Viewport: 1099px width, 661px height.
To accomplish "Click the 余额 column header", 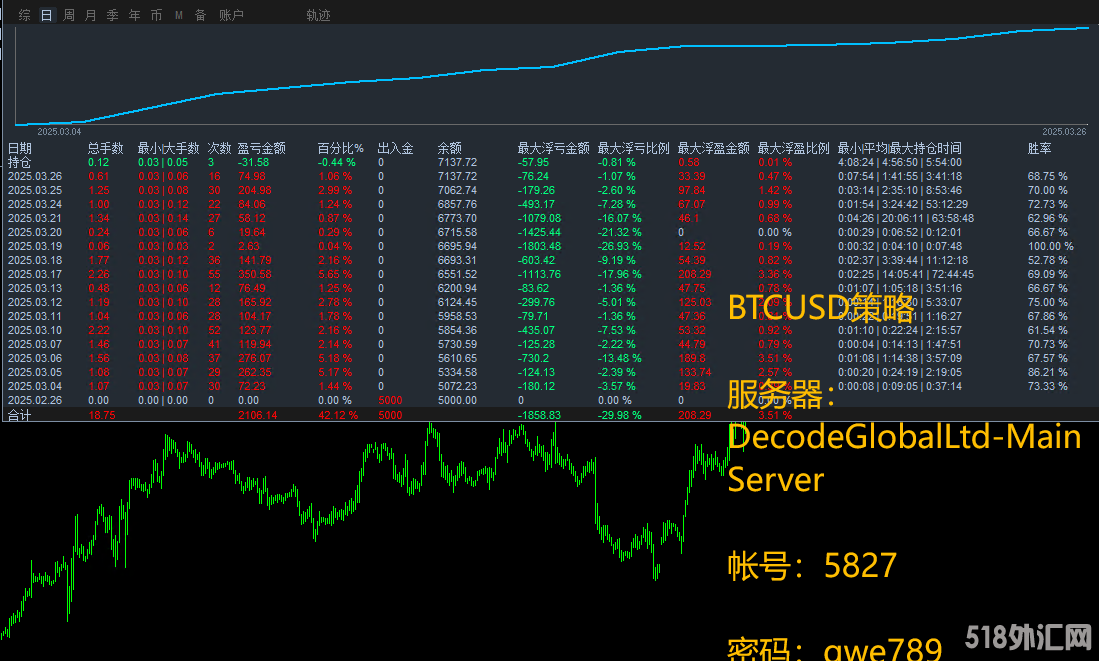I will (449, 148).
